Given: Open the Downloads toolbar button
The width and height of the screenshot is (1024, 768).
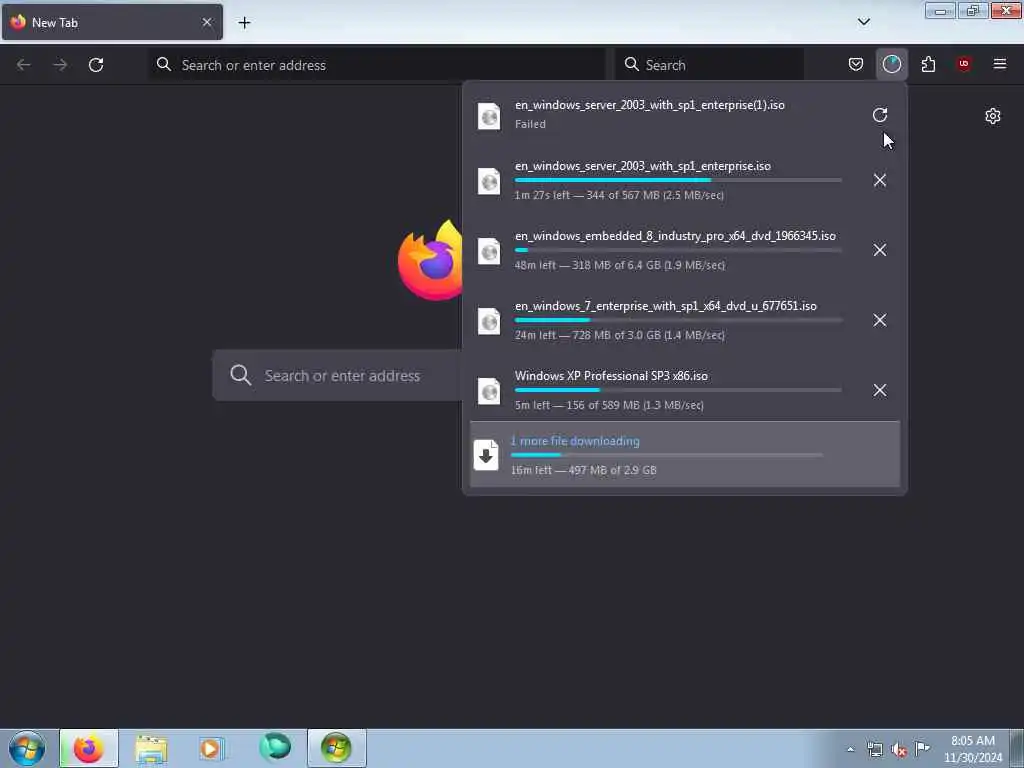Looking at the screenshot, I should (891, 64).
